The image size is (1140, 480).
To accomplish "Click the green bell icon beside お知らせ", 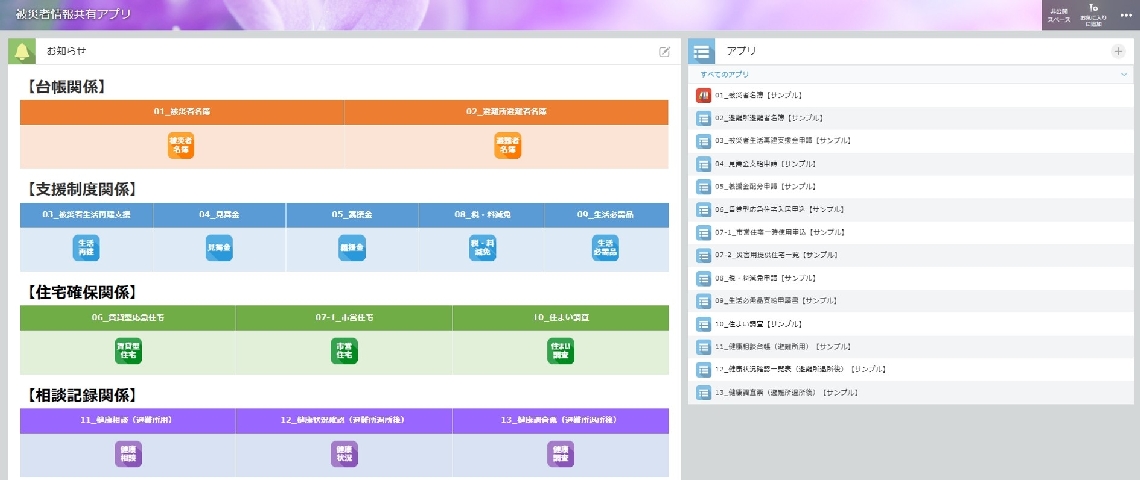I will click(22, 51).
